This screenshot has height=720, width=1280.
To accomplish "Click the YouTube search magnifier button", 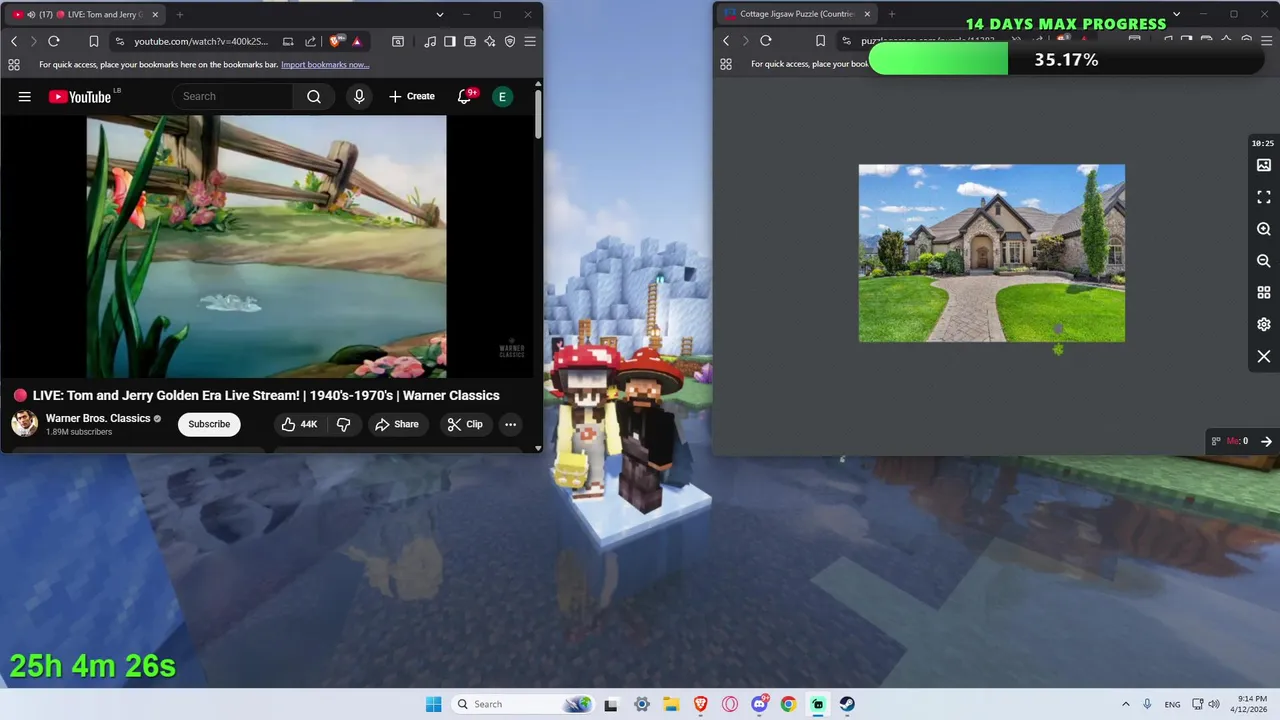I will coord(314,96).
